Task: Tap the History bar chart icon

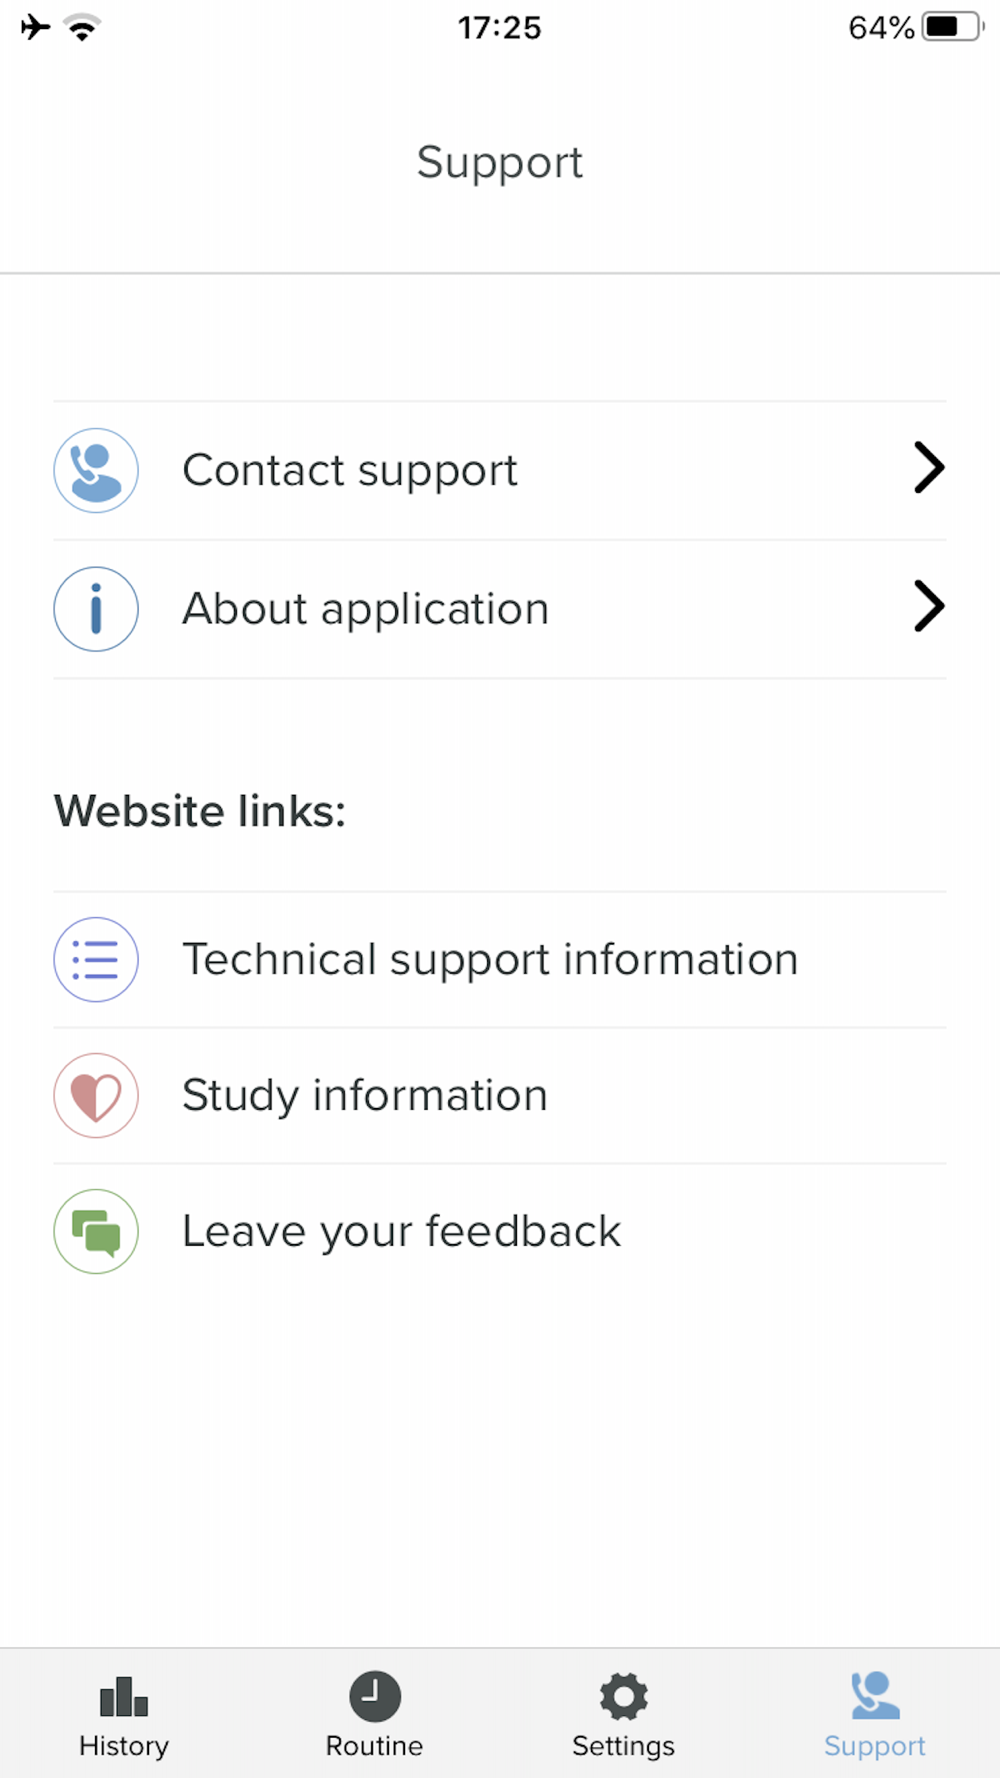Action: click(124, 1696)
